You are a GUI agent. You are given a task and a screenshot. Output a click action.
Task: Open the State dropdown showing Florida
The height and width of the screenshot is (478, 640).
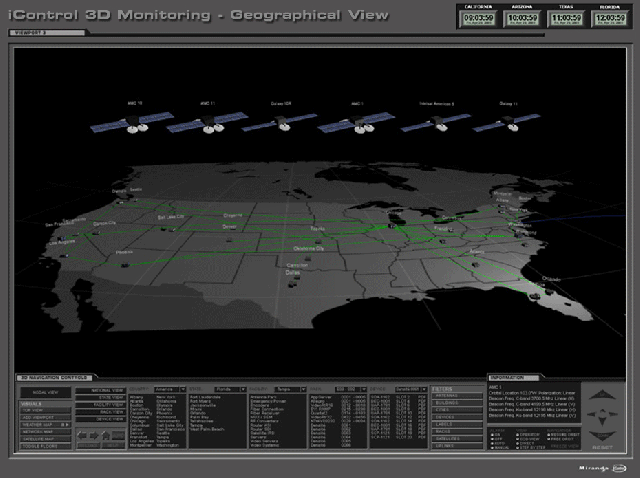230,389
